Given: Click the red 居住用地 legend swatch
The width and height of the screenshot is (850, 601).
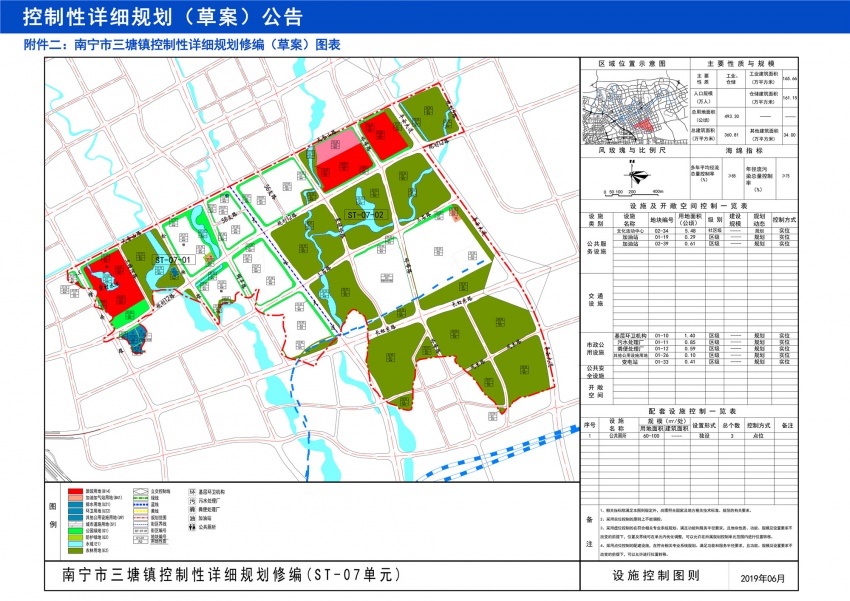Looking at the screenshot, I should [75, 492].
